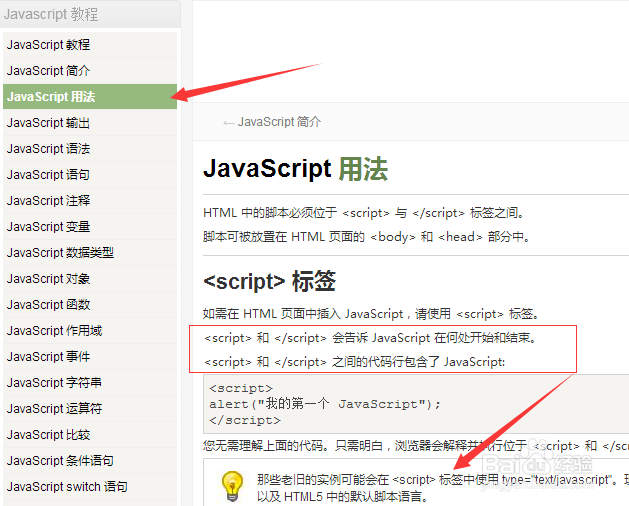Navigate to JavaScript 比较 page
Image resolution: width=629 pixels, height=506 pixels.
(x=90, y=435)
